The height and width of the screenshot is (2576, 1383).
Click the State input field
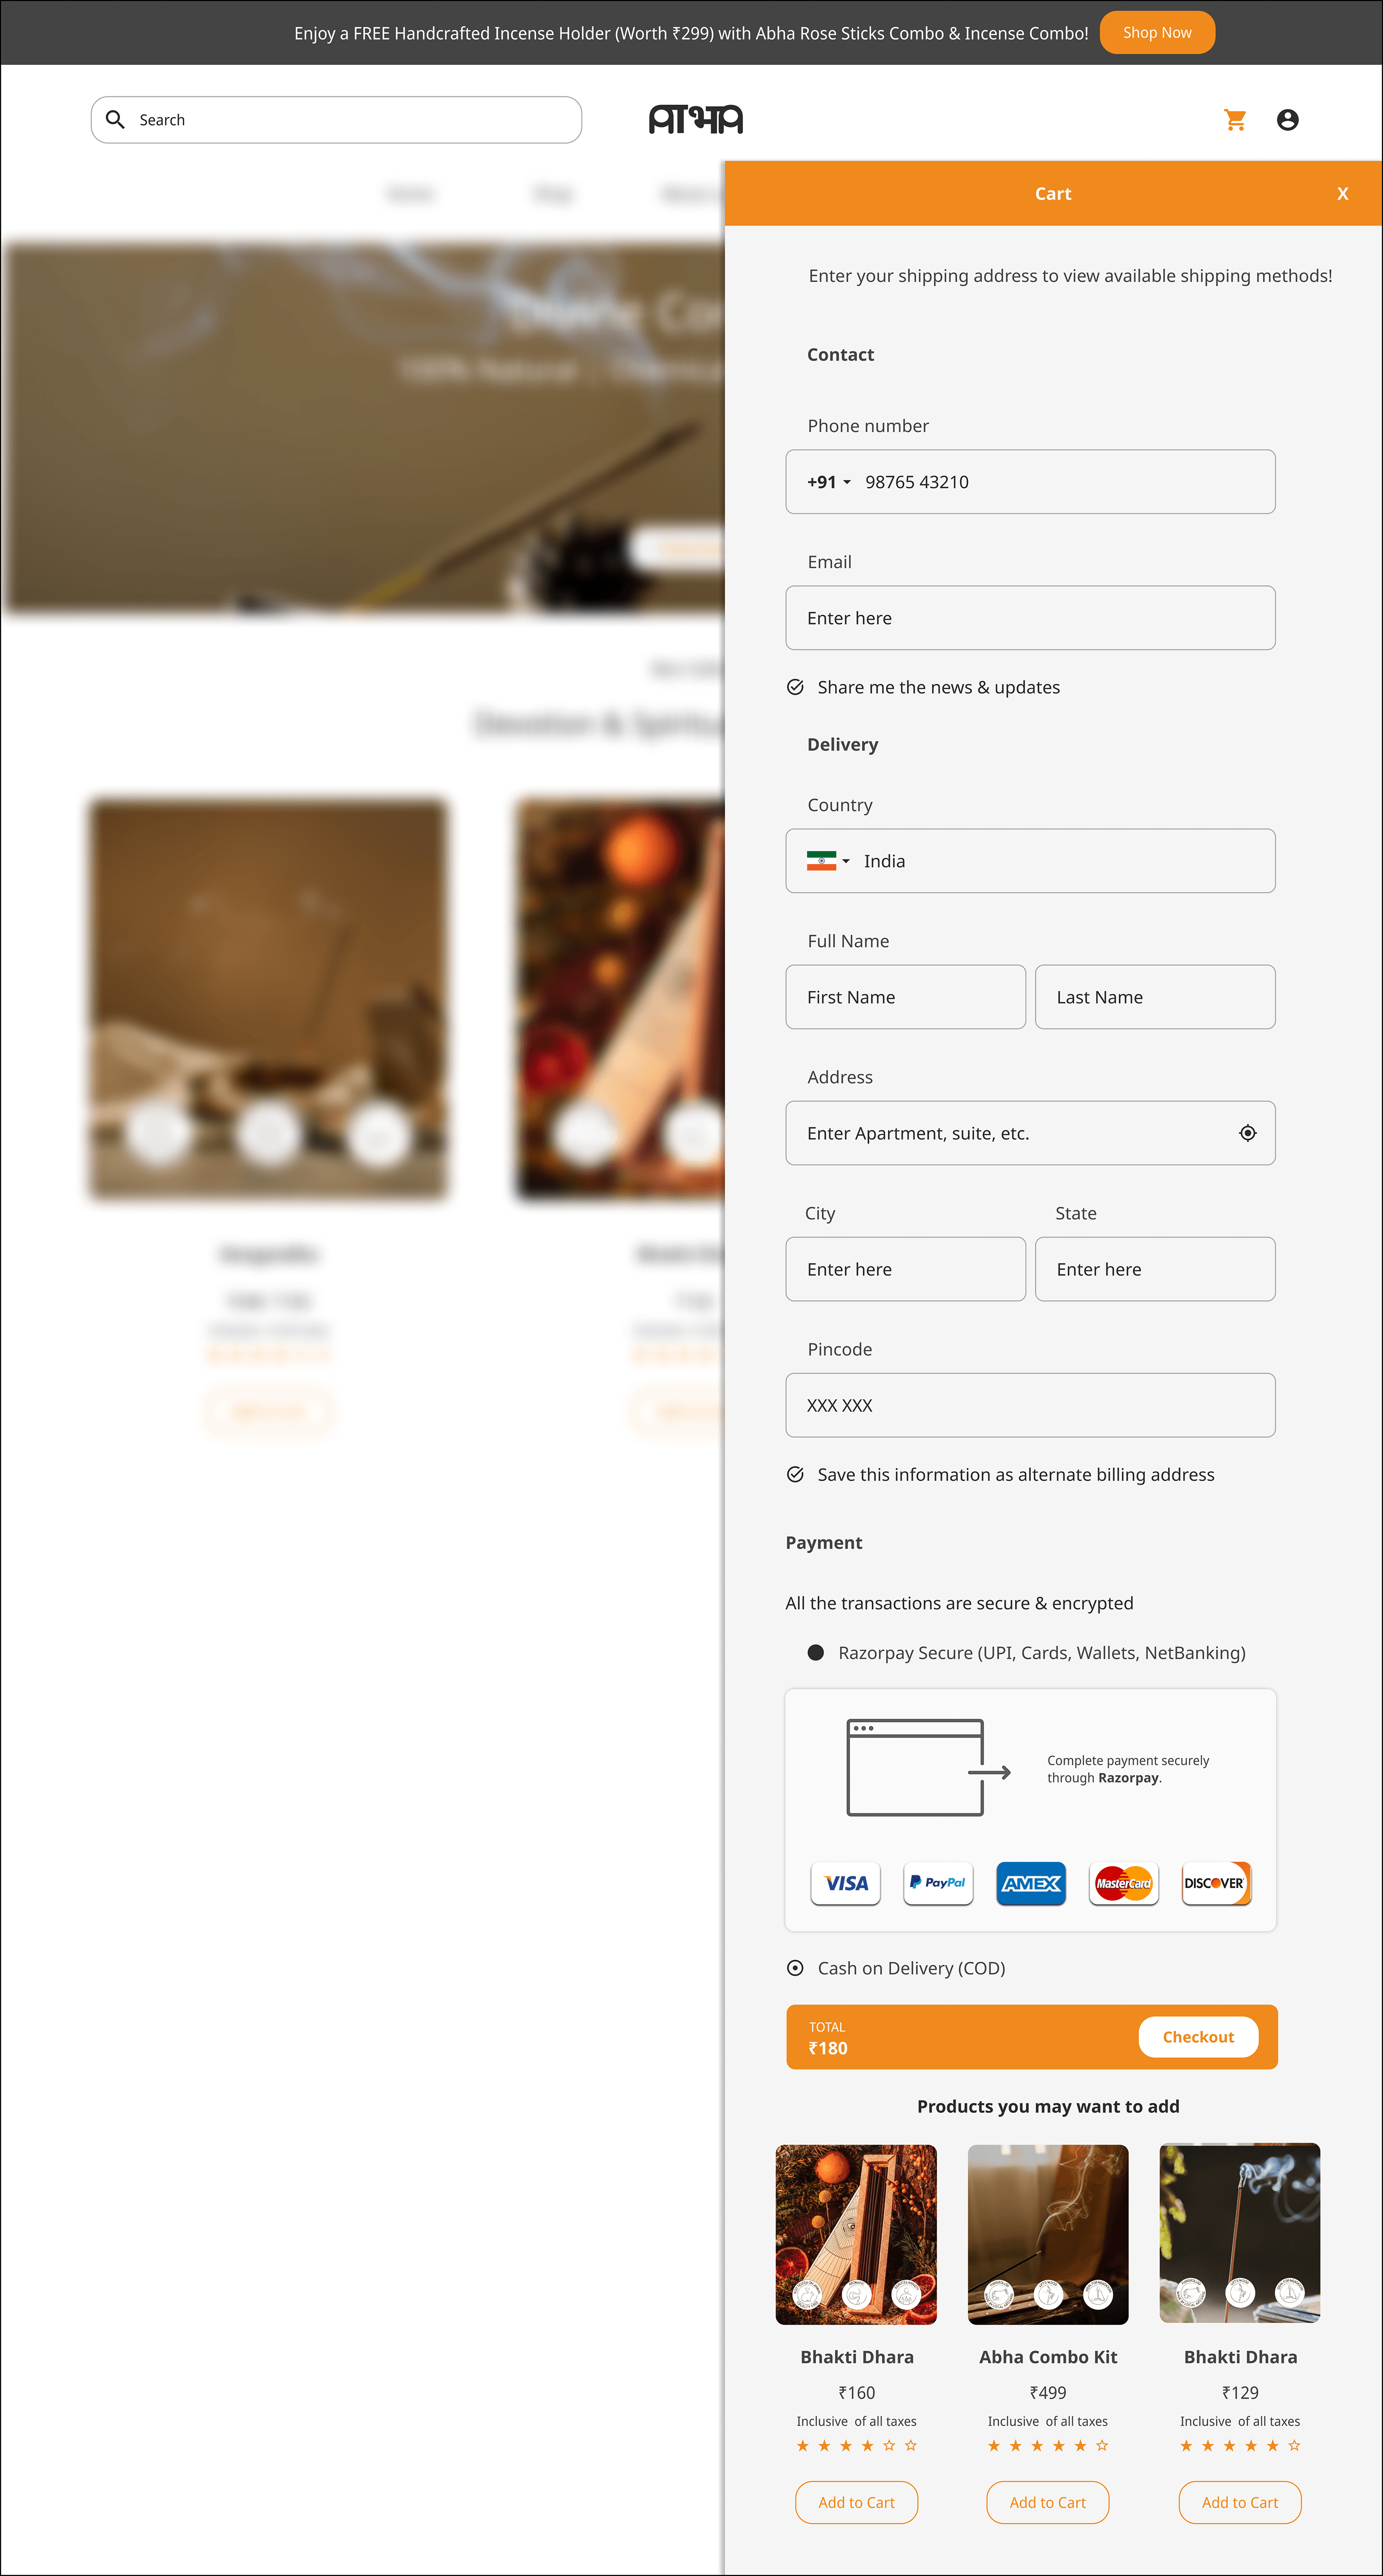1155,1269
